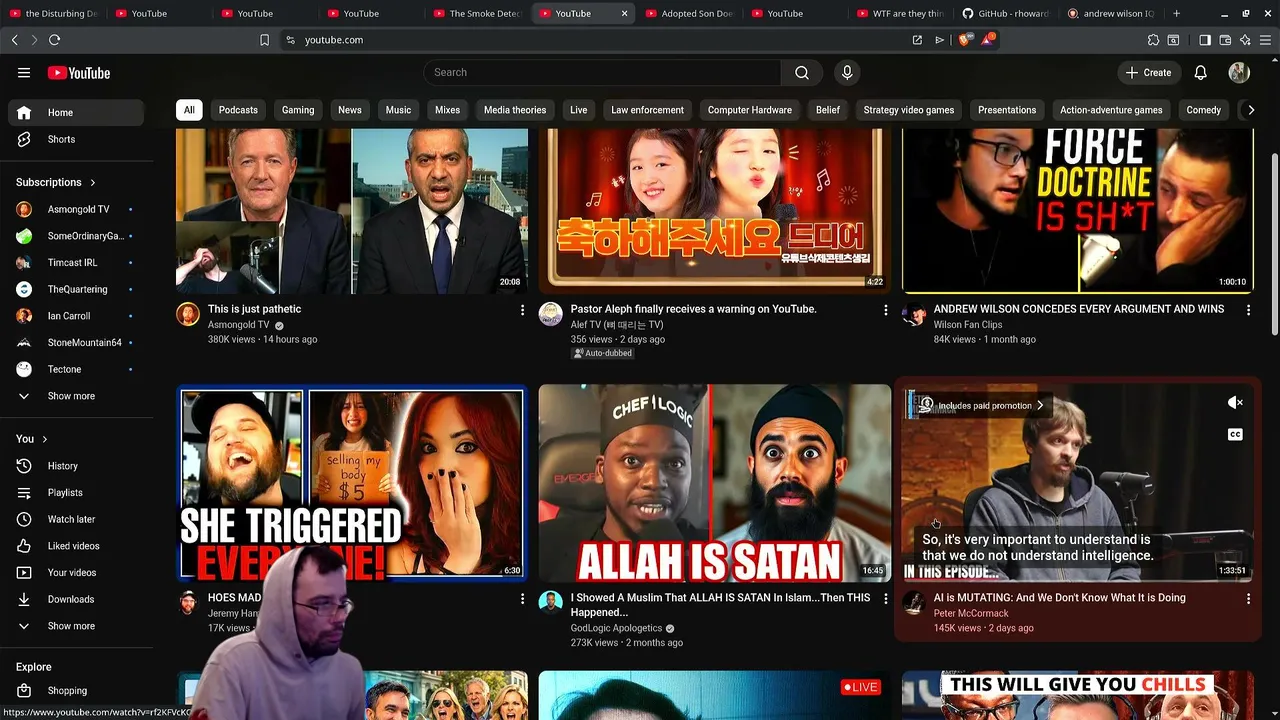Select the All filter chip
Image resolution: width=1280 pixels, height=720 pixels.
click(189, 110)
